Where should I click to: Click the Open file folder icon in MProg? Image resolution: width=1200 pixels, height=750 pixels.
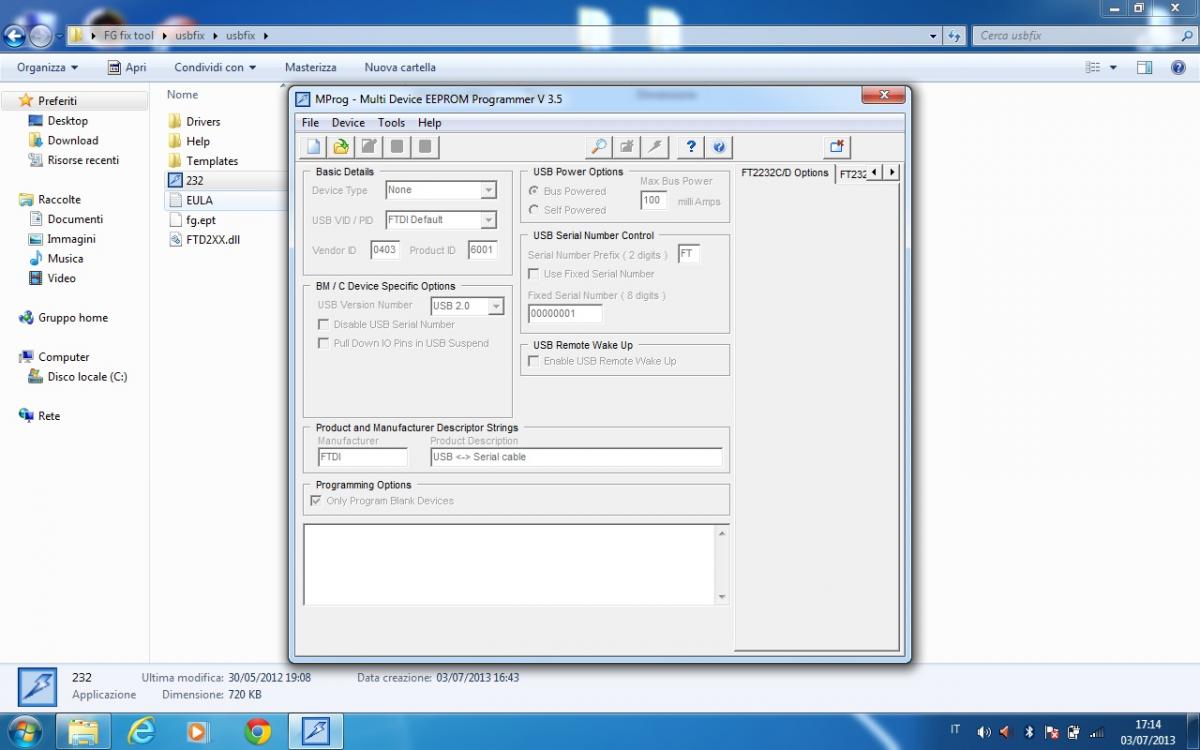tap(341, 147)
